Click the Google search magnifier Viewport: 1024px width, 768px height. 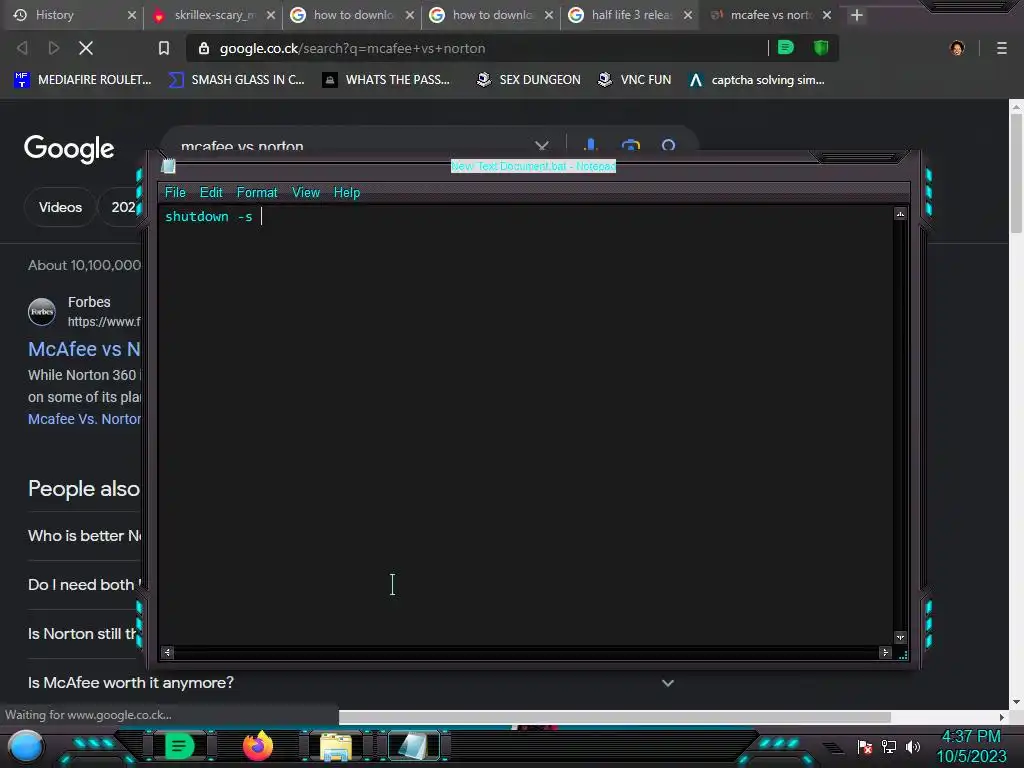point(668,145)
